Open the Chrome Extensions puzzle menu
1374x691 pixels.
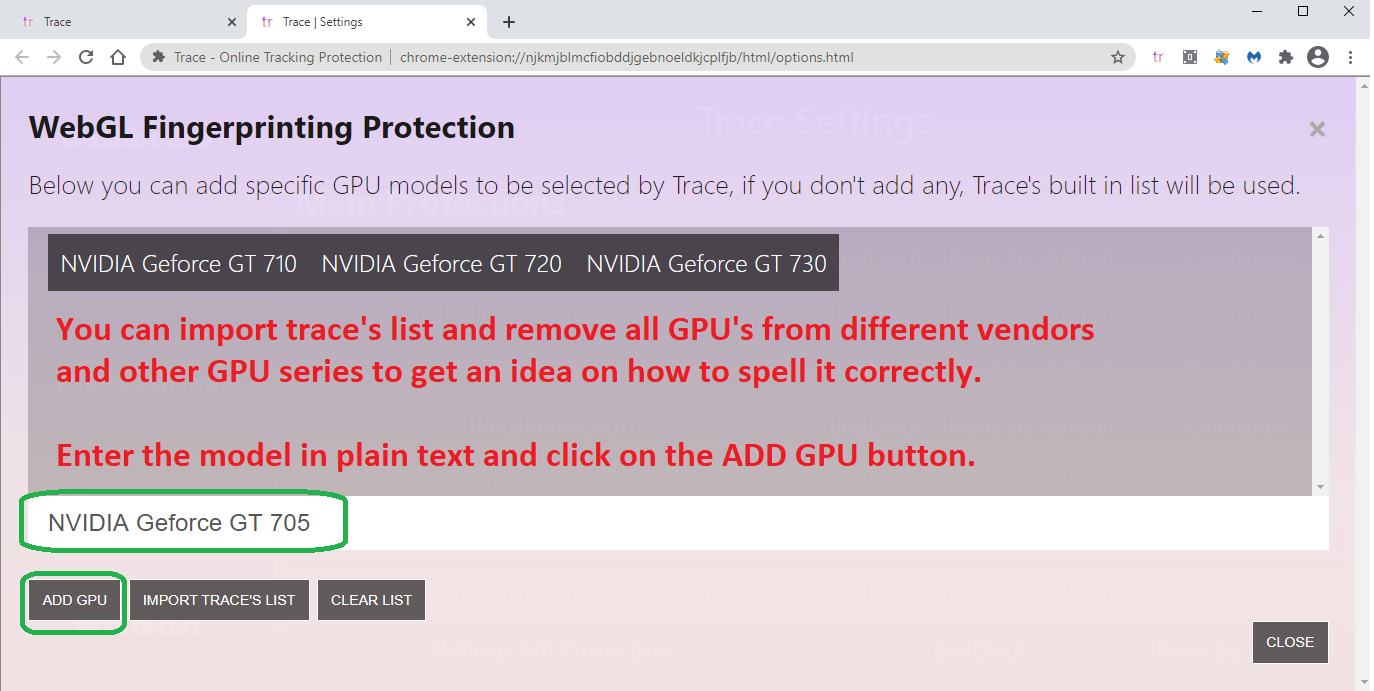point(1286,57)
